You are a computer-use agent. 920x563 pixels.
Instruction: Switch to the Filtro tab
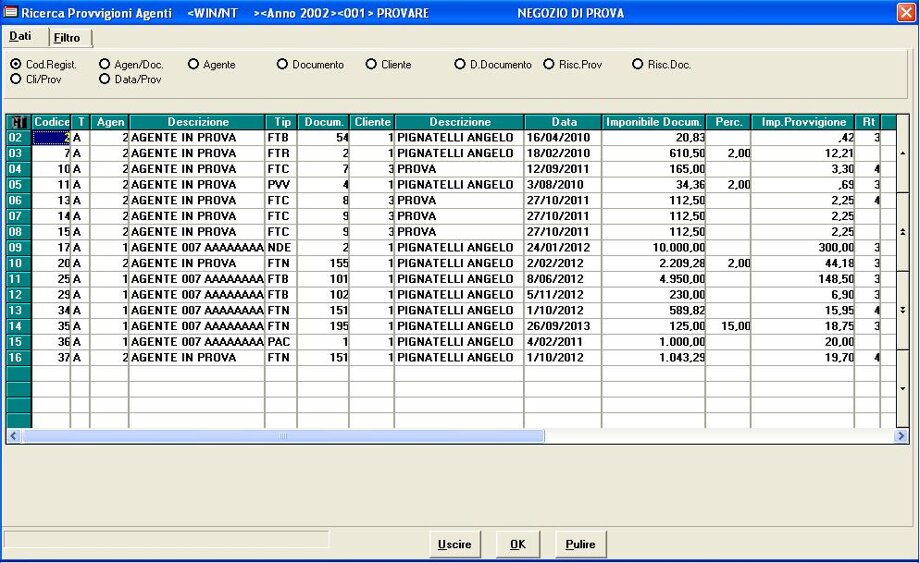pyautogui.click(x=68, y=37)
